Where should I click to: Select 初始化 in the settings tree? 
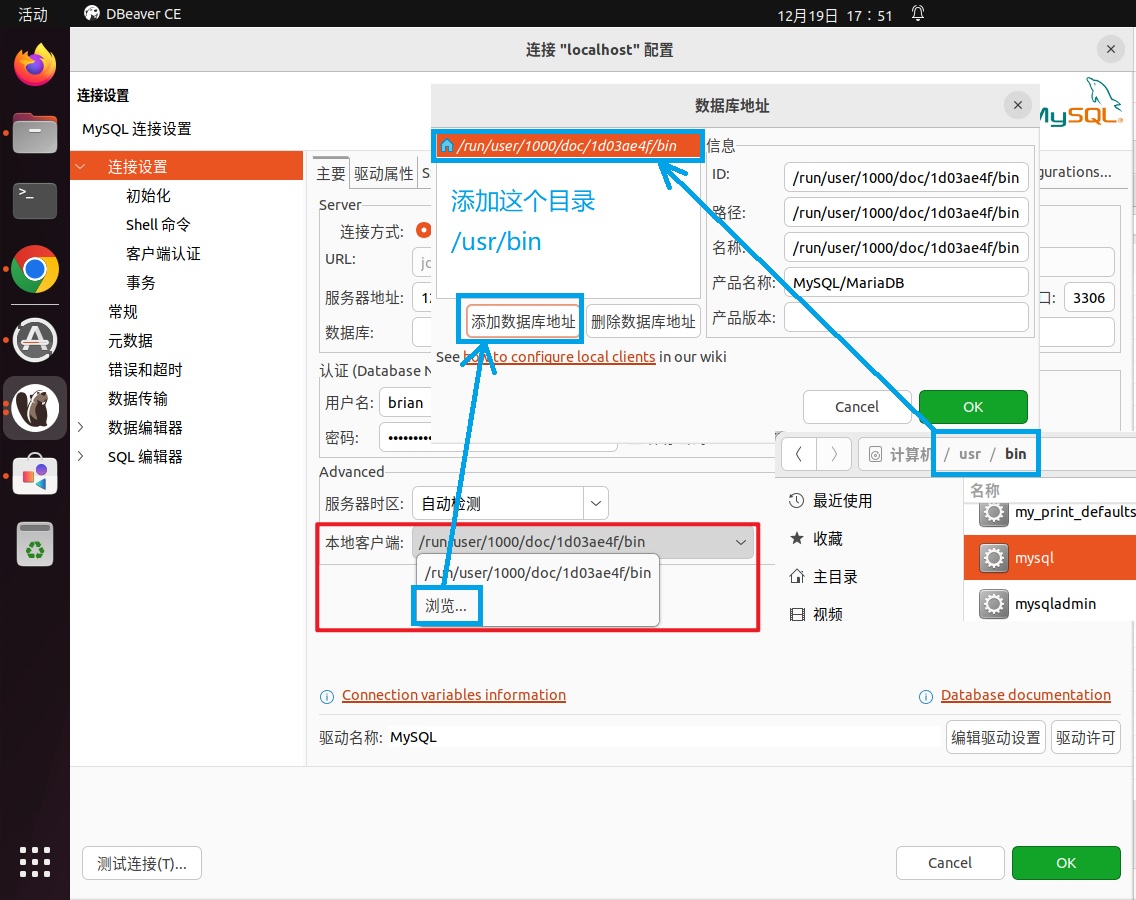point(148,196)
